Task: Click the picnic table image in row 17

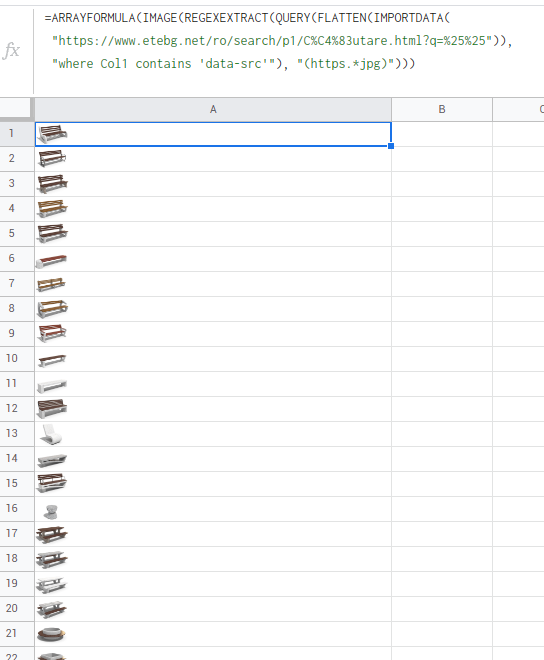Action: click(52, 534)
